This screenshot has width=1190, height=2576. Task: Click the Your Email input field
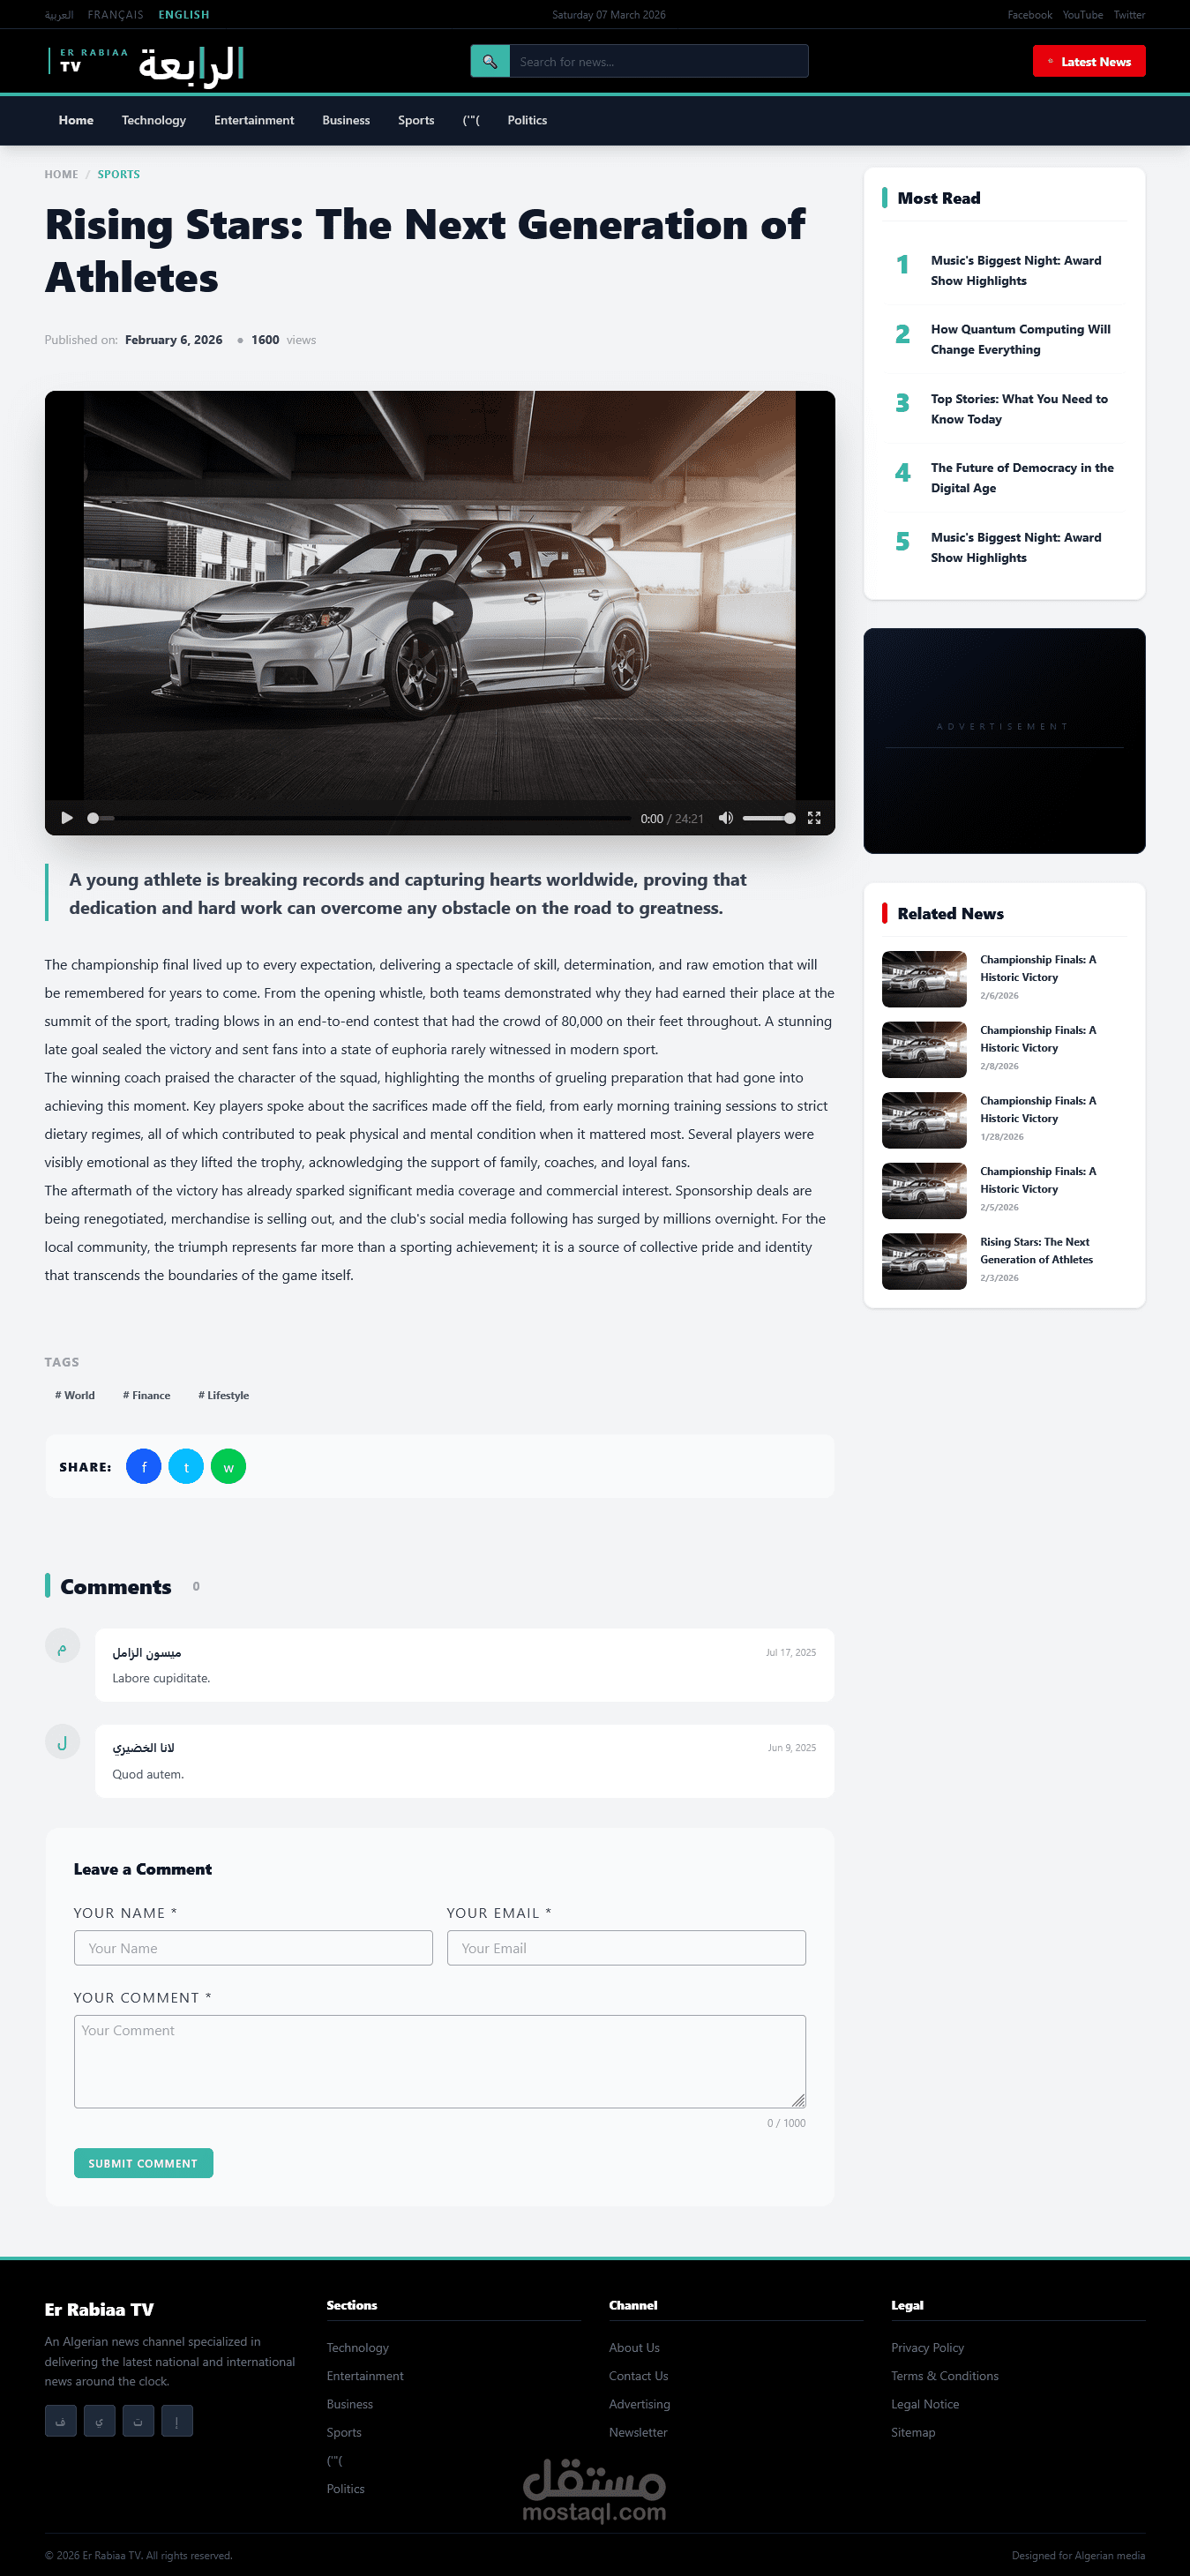click(x=626, y=1948)
